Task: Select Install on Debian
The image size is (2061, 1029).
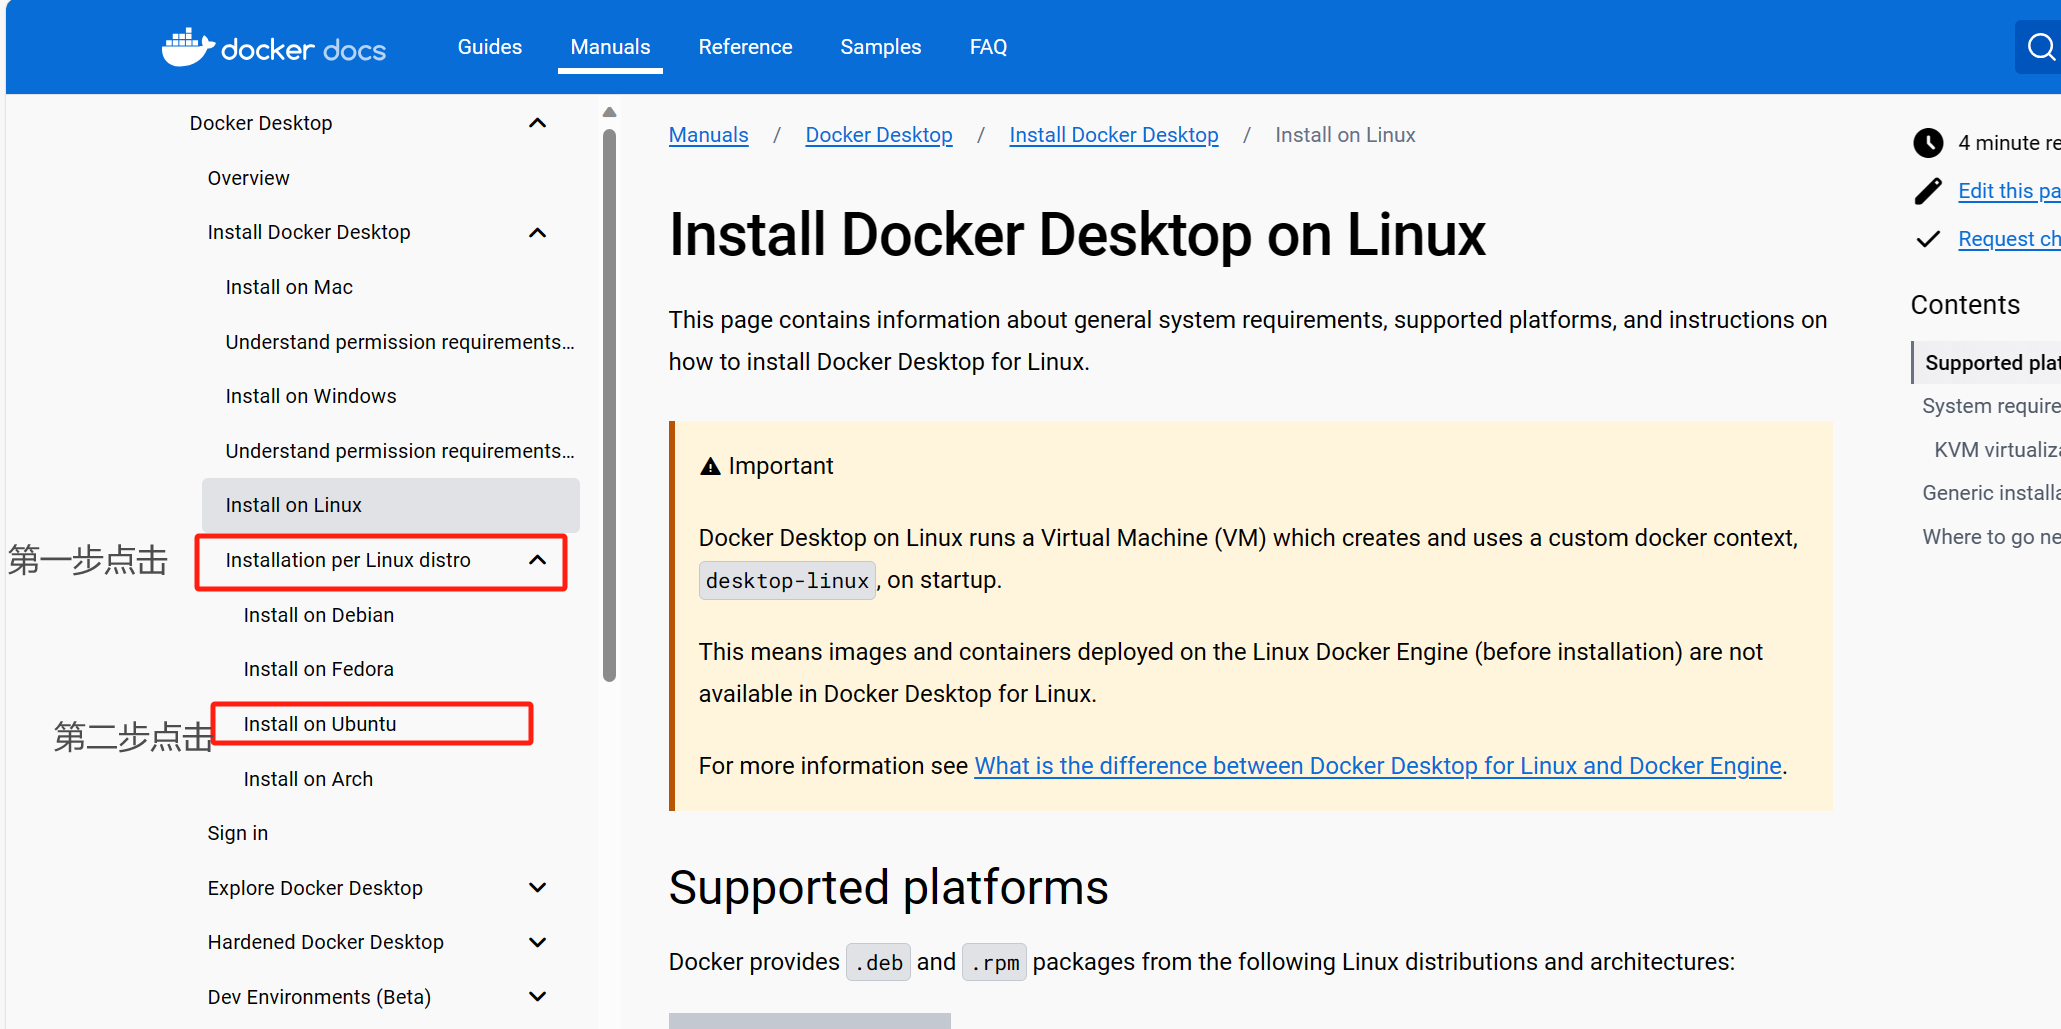Action: pos(319,615)
